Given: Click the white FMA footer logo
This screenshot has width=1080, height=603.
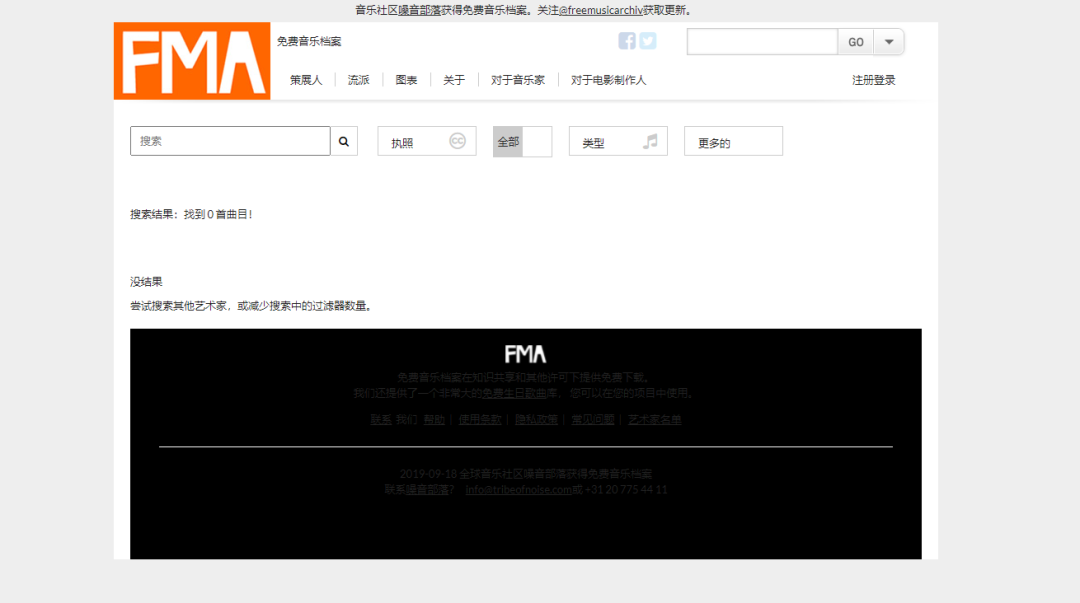Looking at the screenshot, I should (525, 354).
